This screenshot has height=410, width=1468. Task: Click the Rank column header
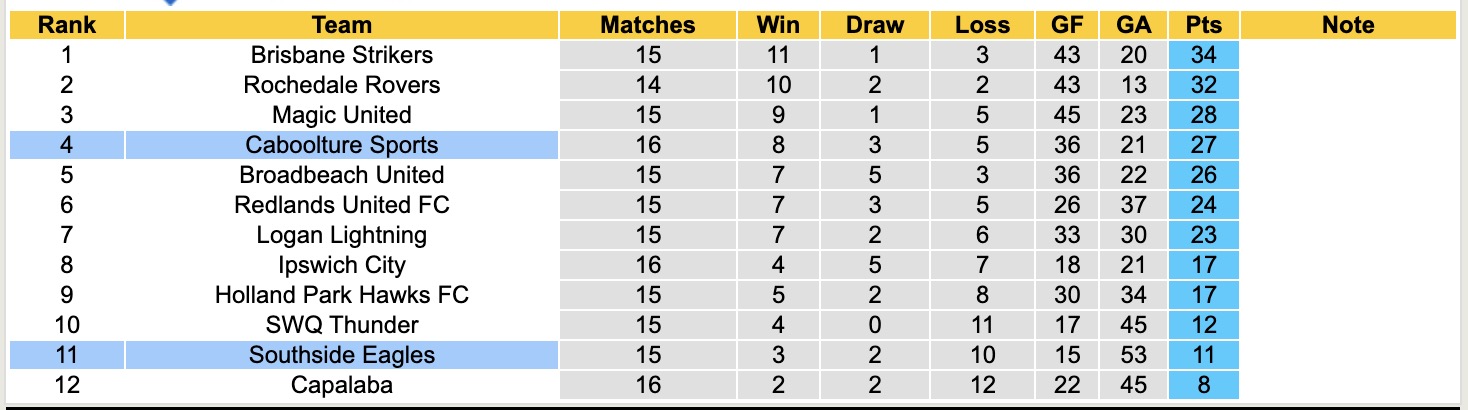click(66, 25)
